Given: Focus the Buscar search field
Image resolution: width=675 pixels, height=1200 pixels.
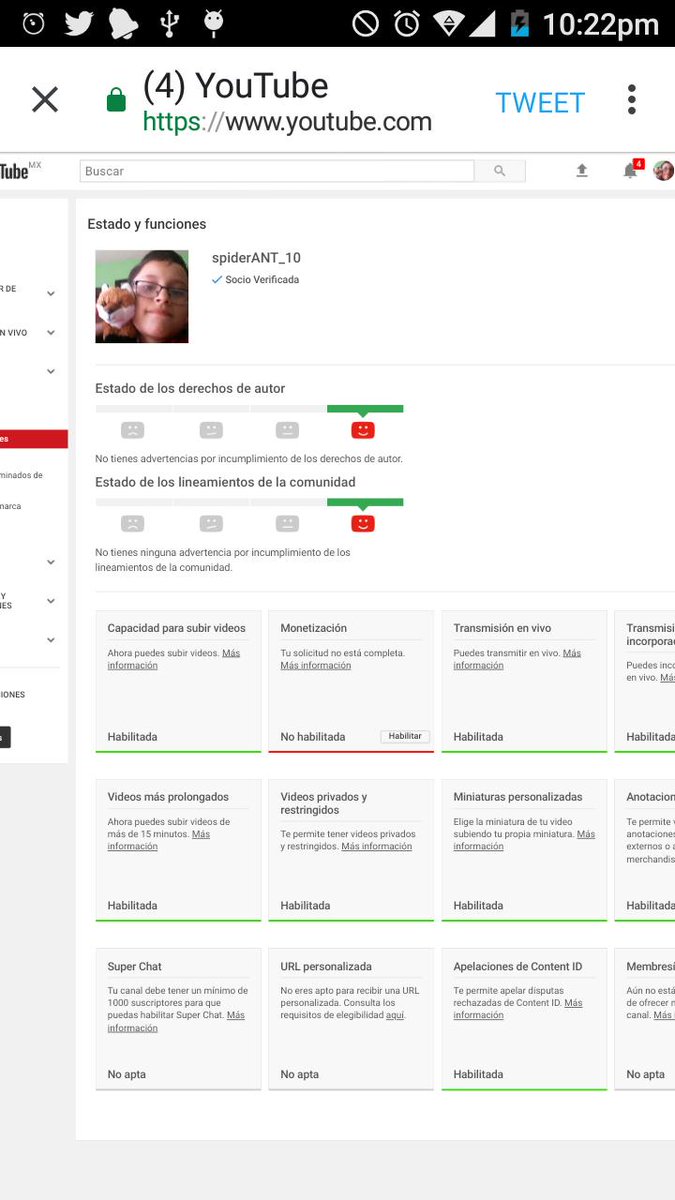Looking at the screenshot, I should click(x=277, y=171).
